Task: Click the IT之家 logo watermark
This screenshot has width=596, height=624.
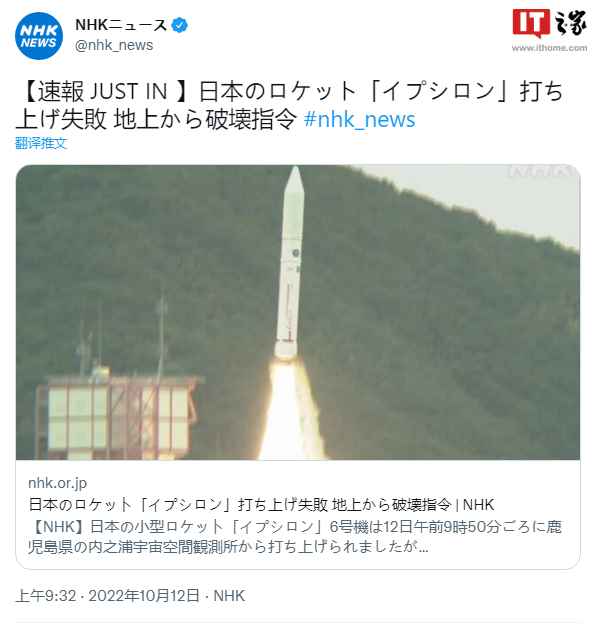Action: (549, 23)
